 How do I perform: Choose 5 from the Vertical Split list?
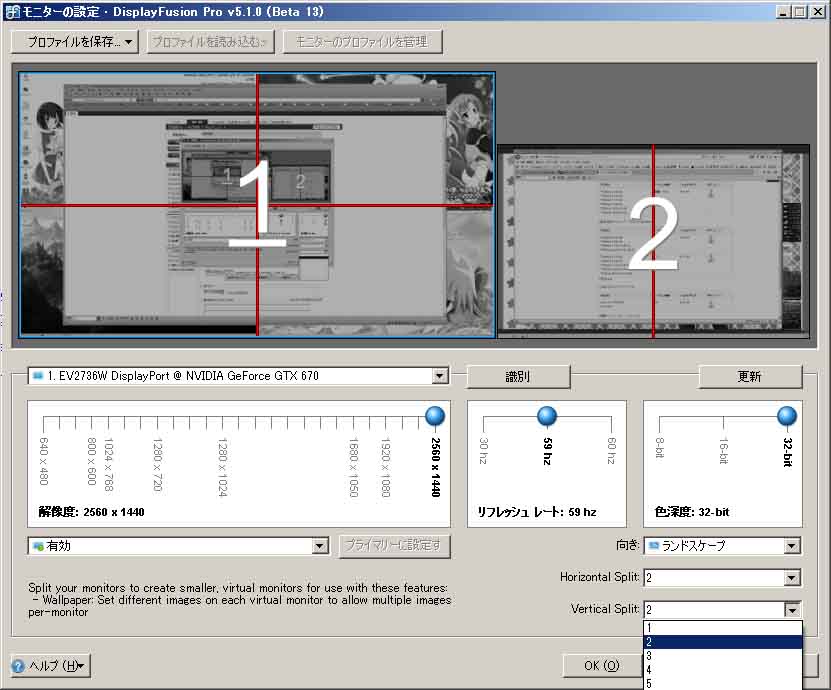pyautogui.click(x=721, y=684)
